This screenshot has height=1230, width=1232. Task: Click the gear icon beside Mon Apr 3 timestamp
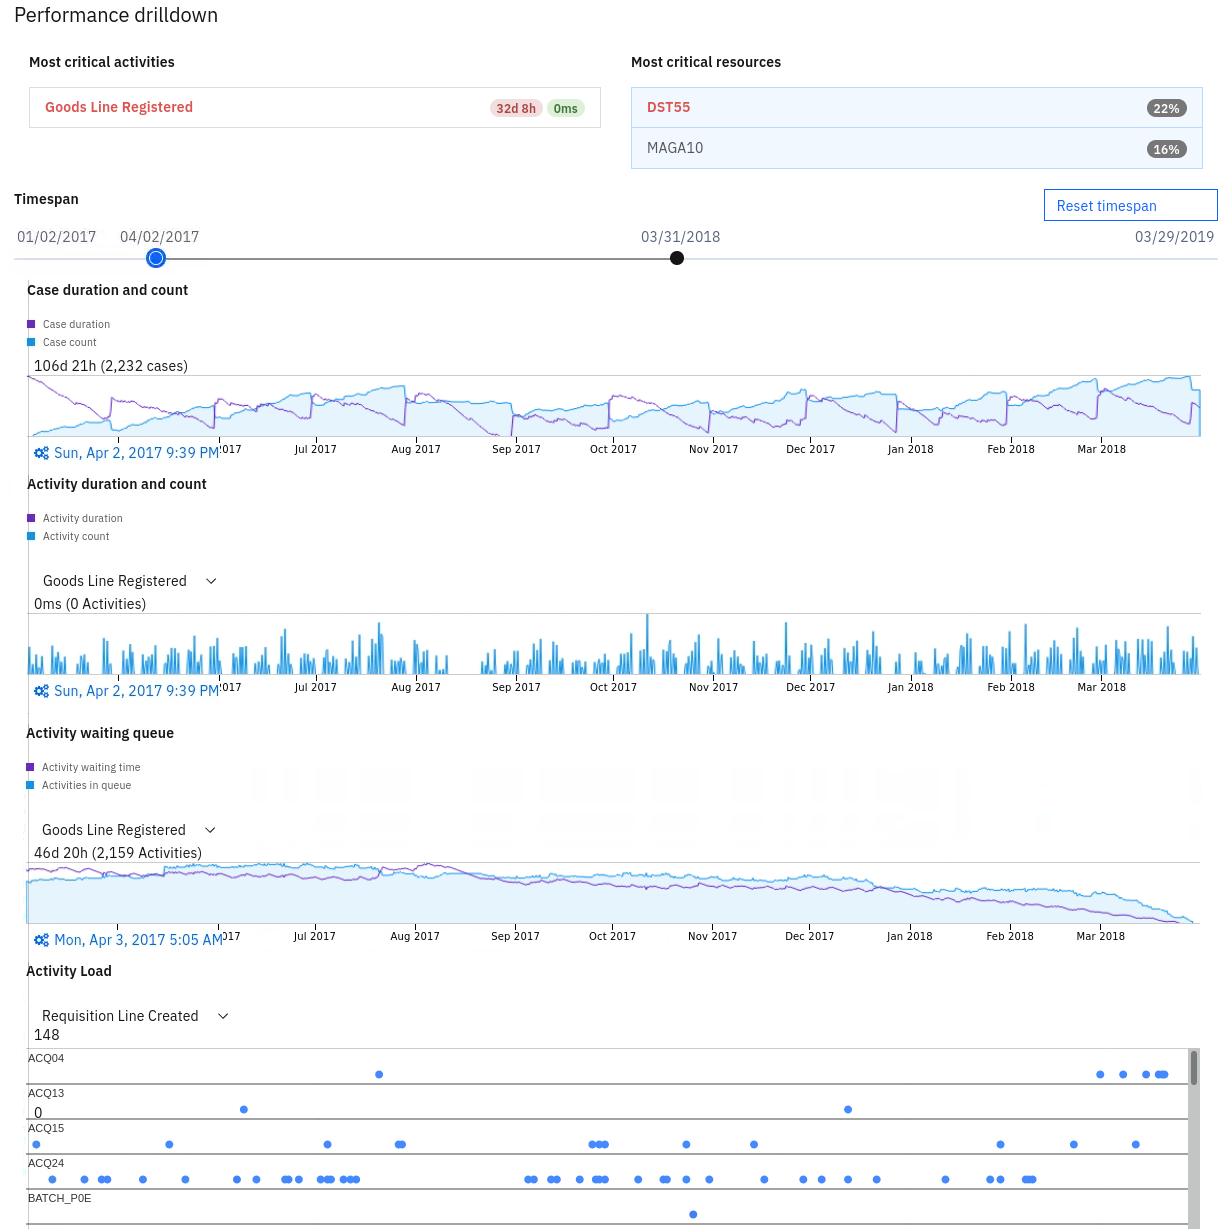coord(41,940)
